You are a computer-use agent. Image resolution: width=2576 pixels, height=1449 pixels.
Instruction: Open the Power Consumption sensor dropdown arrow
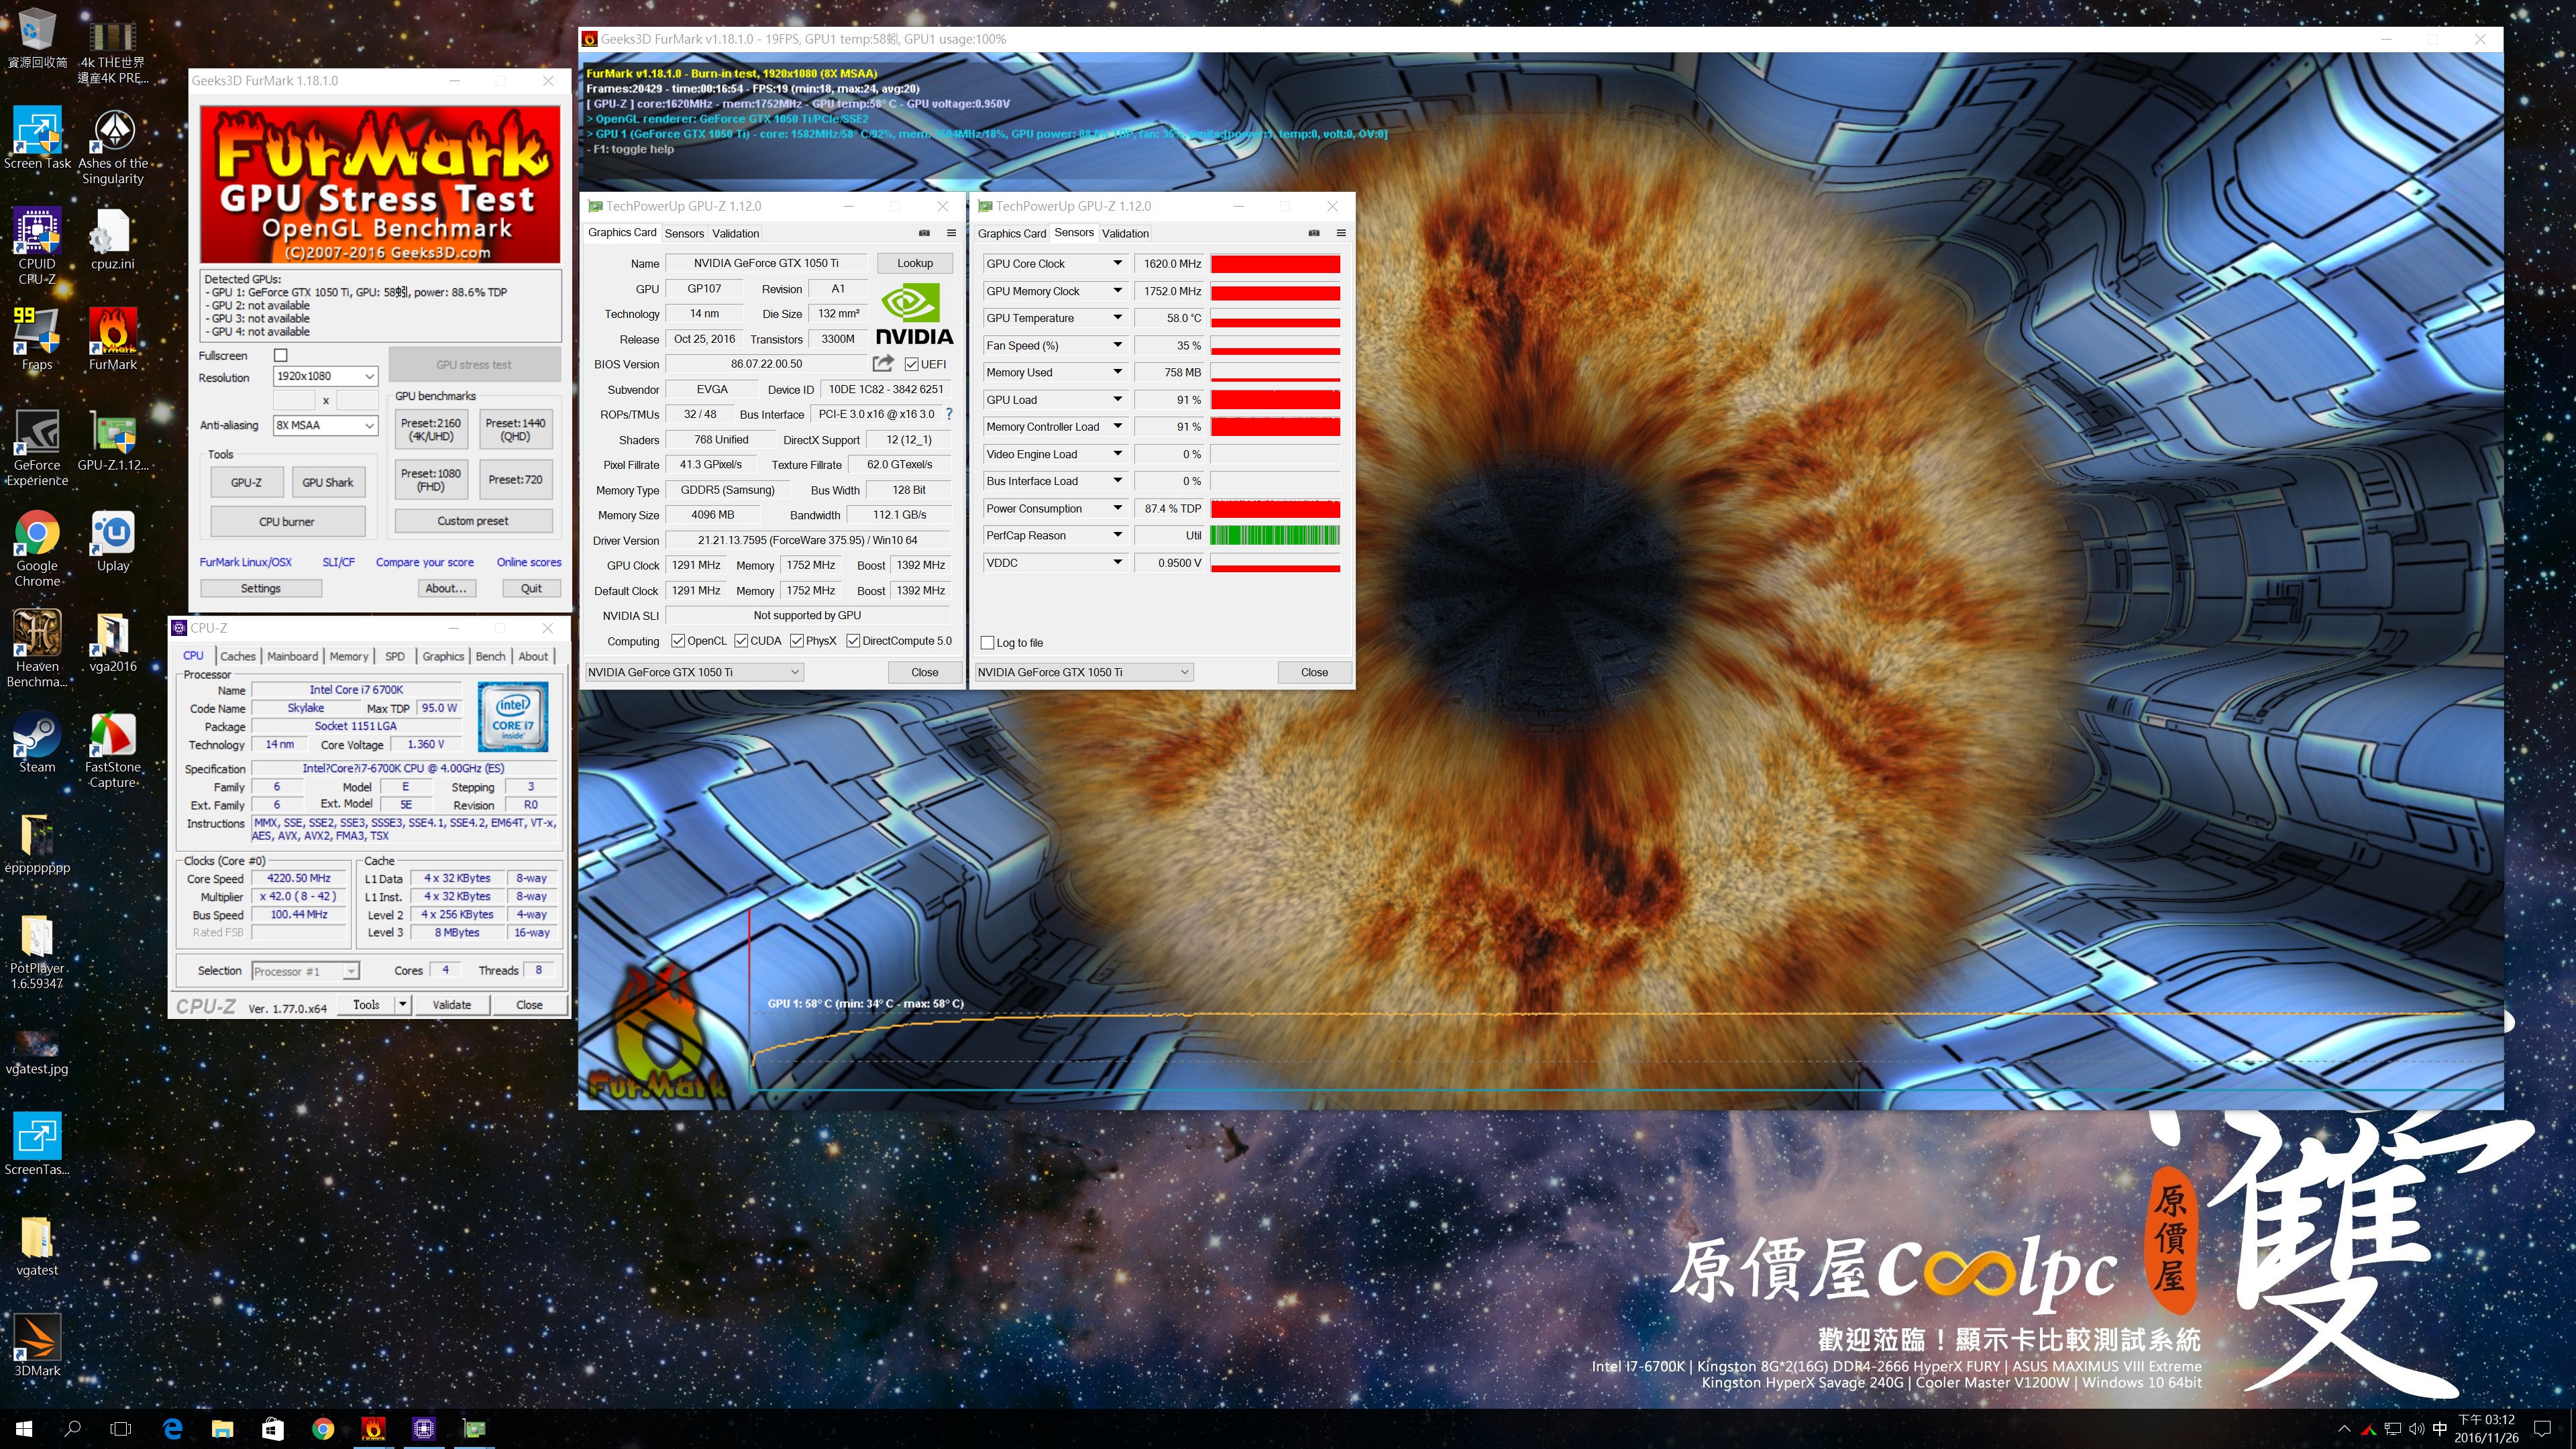point(1117,508)
